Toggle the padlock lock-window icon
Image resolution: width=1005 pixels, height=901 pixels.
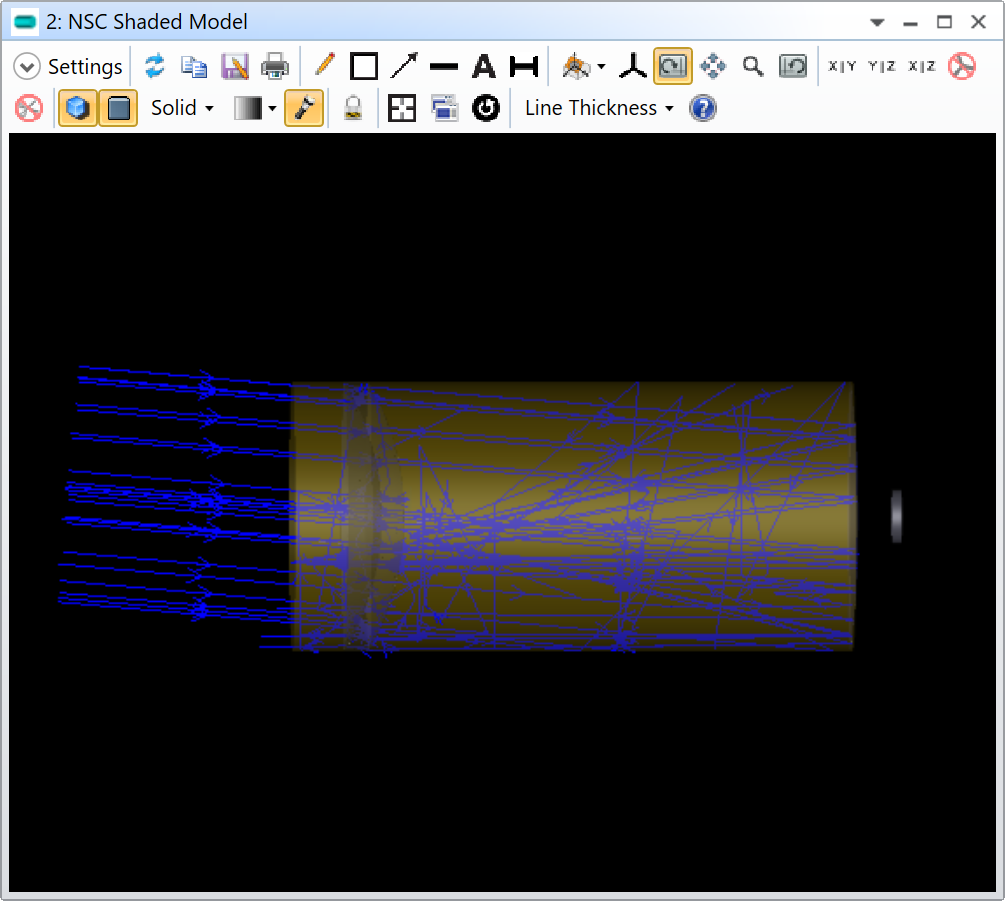pos(353,108)
